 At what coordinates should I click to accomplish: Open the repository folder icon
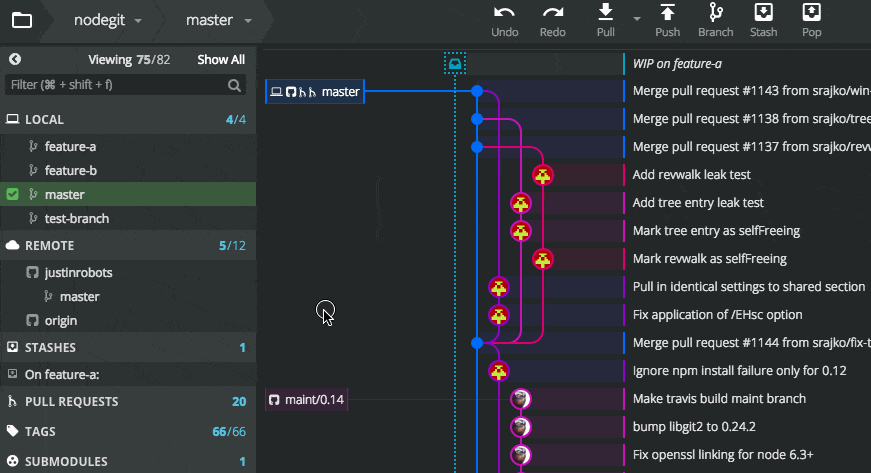click(x=22, y=21)
